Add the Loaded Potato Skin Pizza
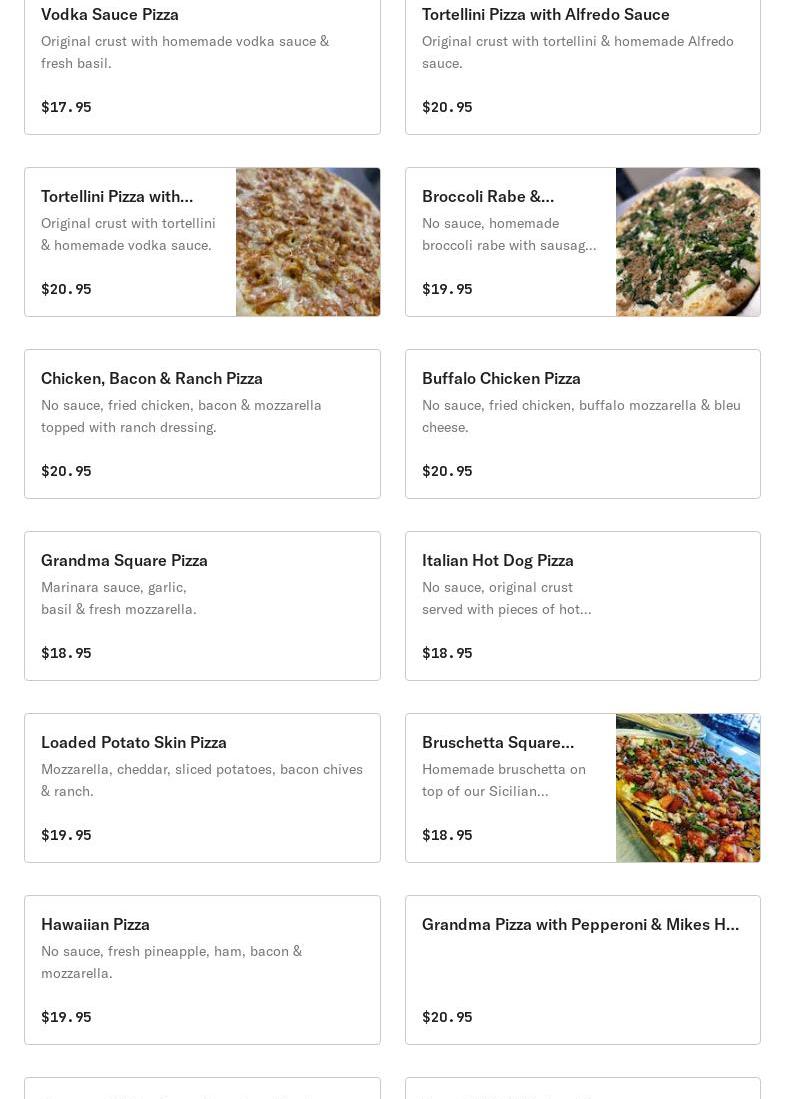 [134, 742]
